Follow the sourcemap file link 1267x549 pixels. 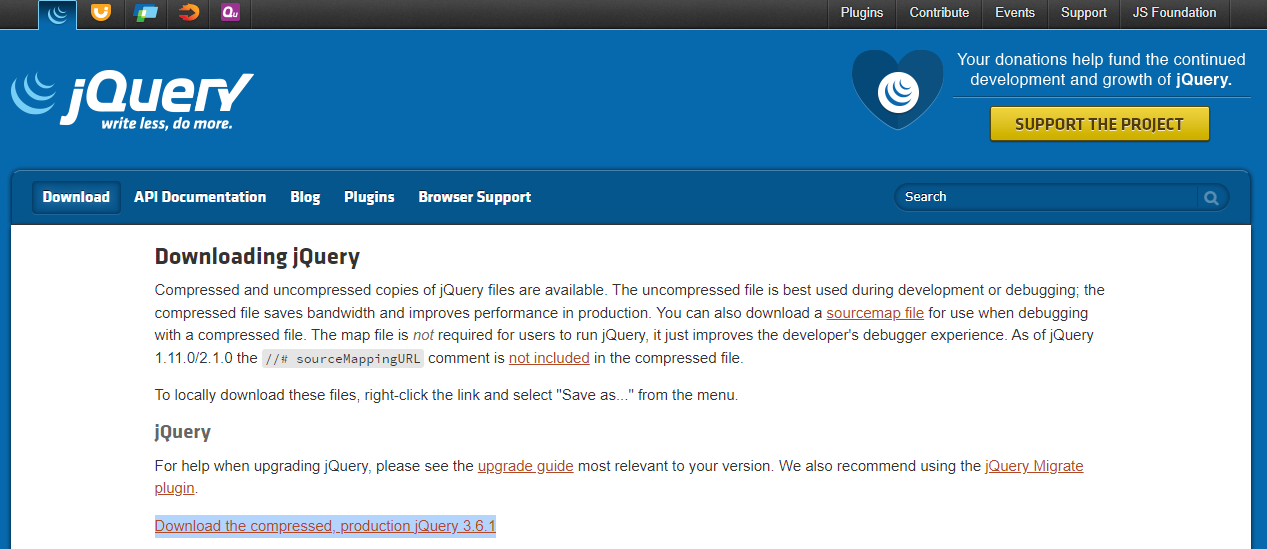tap(875, 313)
